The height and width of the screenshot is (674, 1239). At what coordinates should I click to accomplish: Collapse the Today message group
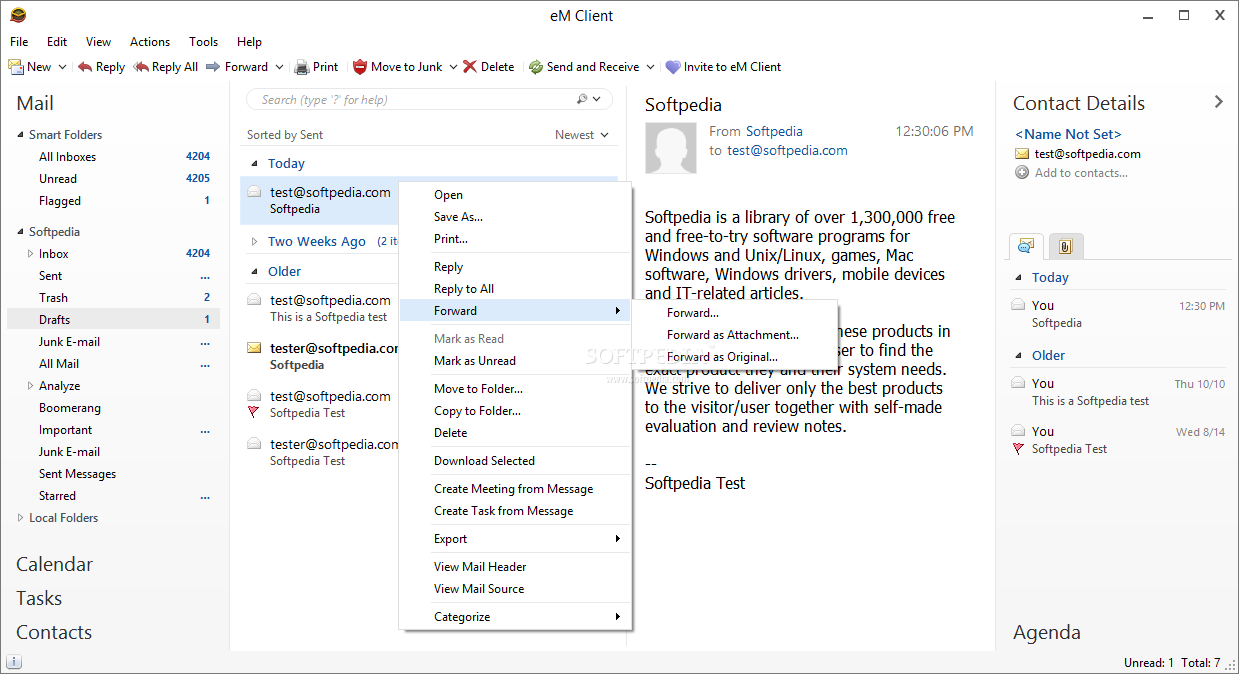[255, 164]
